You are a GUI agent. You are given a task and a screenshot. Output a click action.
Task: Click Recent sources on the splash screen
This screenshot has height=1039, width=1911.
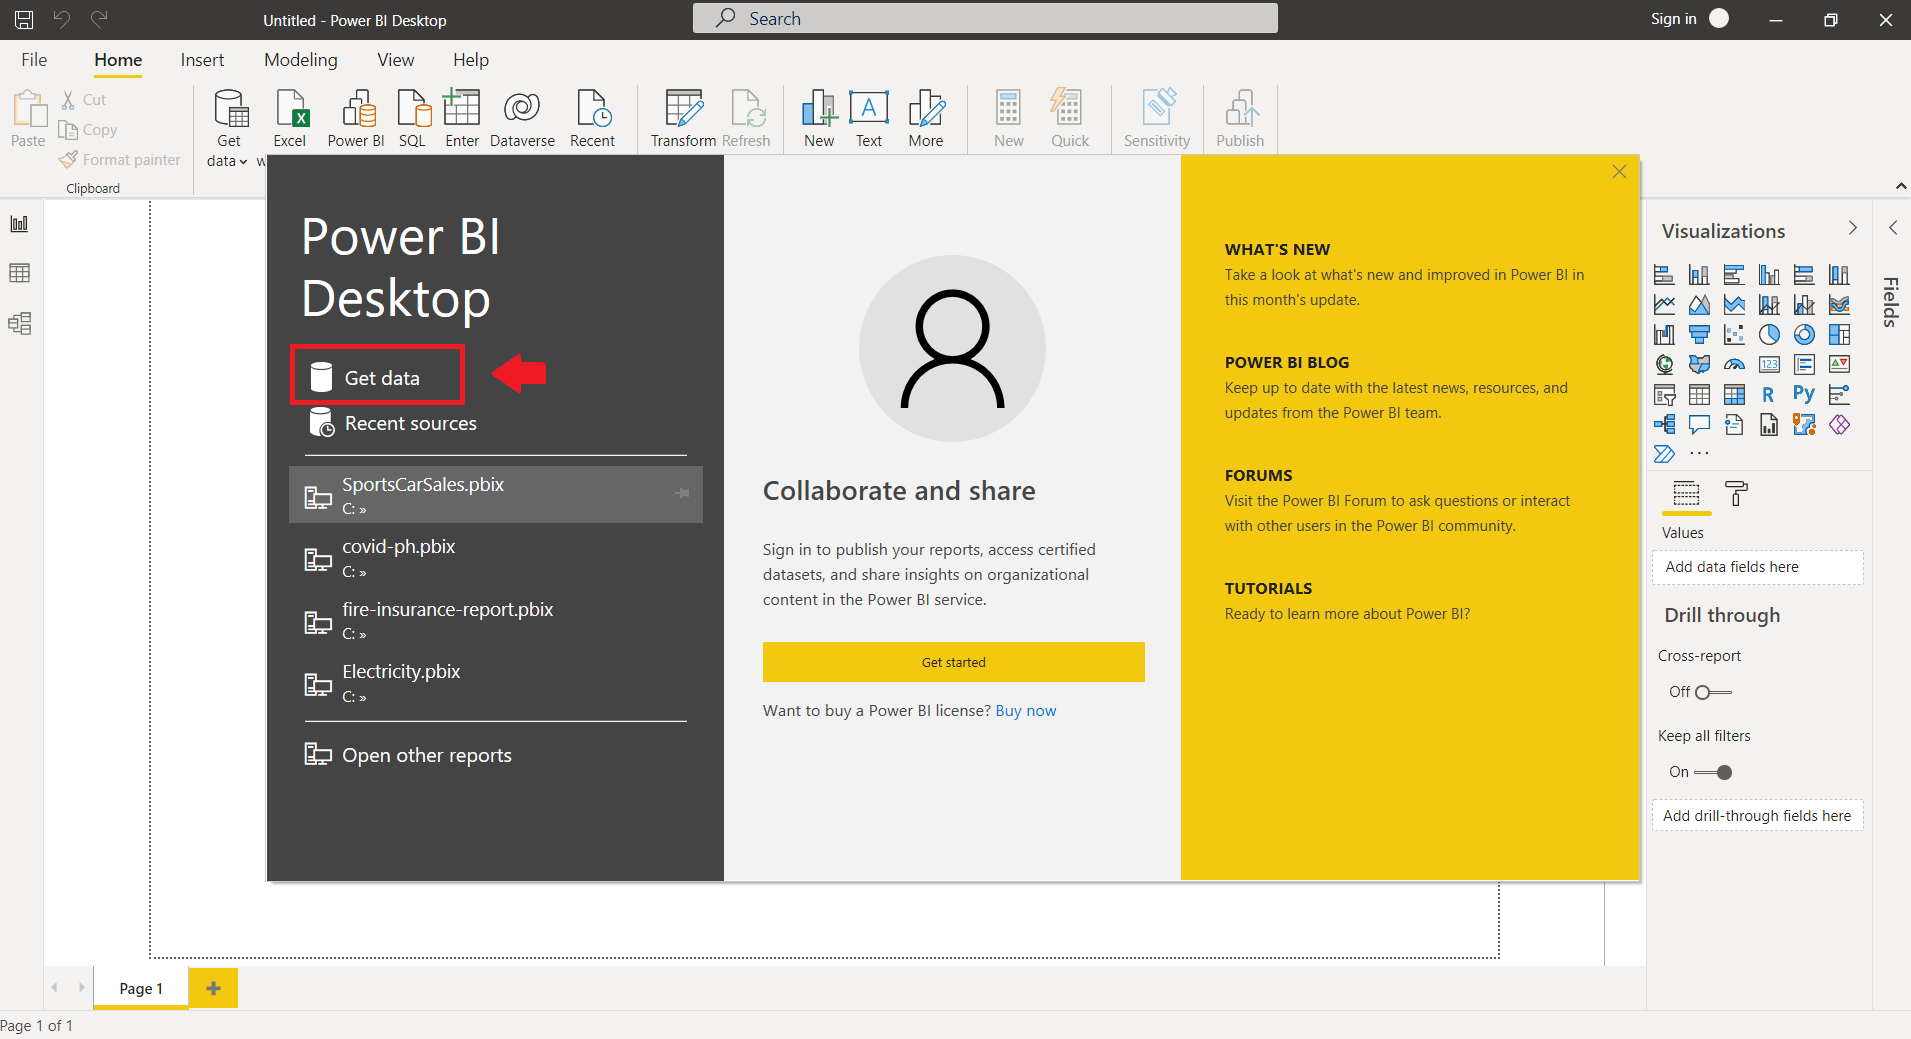point(393,423)
